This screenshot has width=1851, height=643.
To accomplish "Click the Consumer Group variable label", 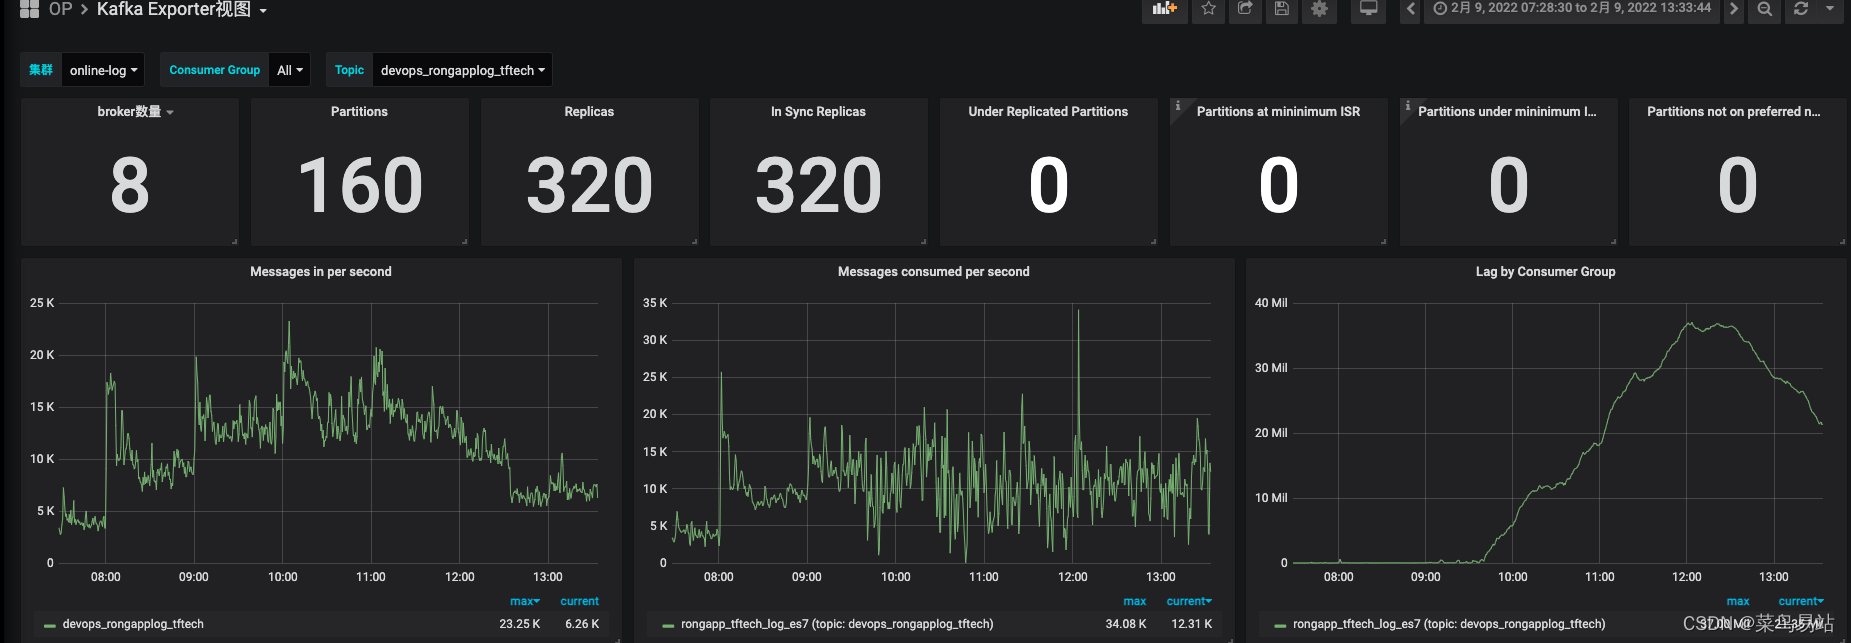I will pos(214,70).
